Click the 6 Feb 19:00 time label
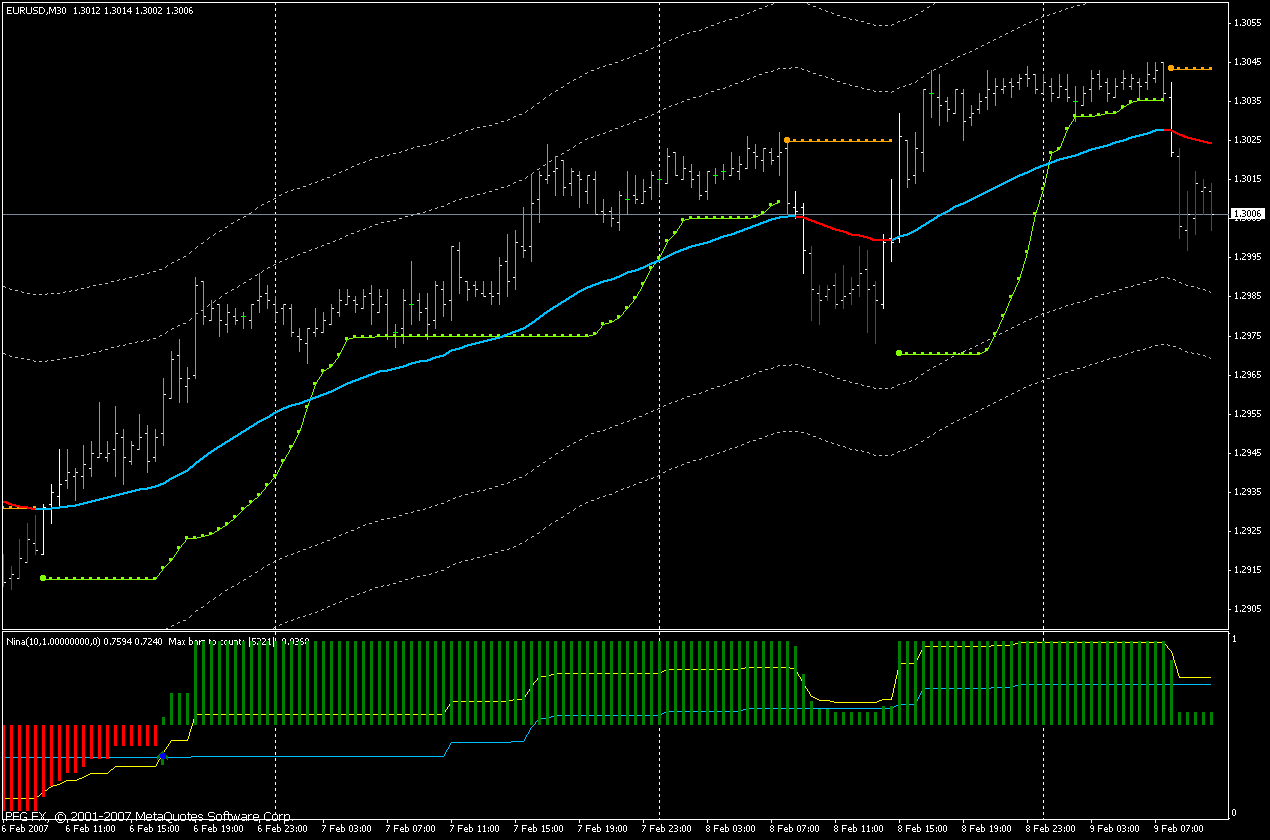This screenshot has width=1270, height=840. coord(218,829)
